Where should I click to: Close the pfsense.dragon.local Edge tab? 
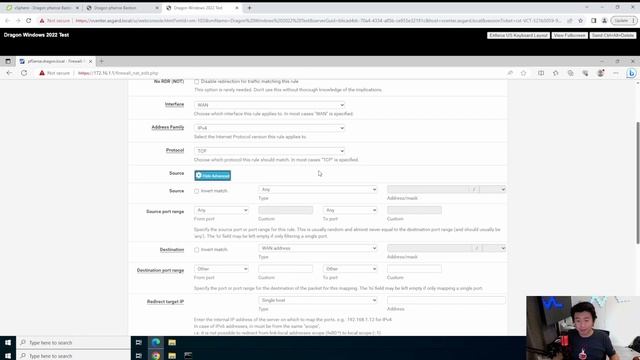tap(90, 61)
